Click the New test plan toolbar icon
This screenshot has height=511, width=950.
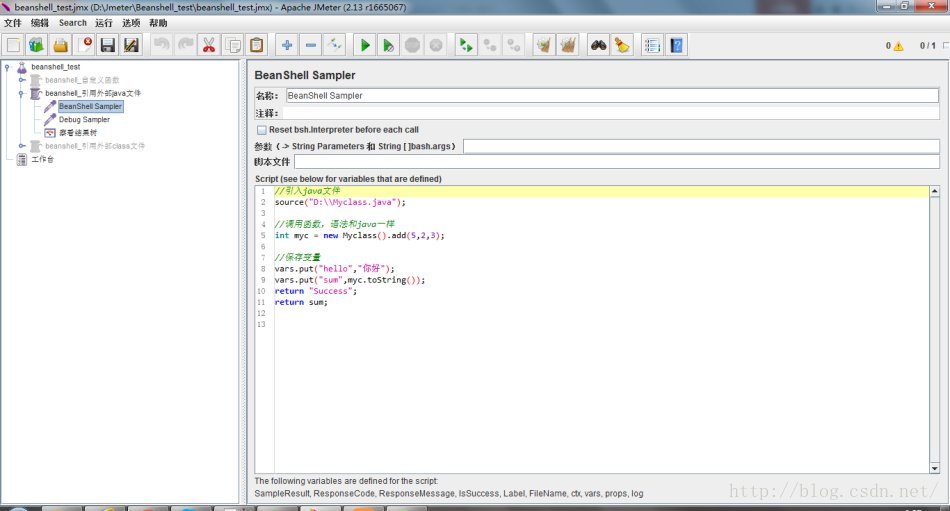13,45
